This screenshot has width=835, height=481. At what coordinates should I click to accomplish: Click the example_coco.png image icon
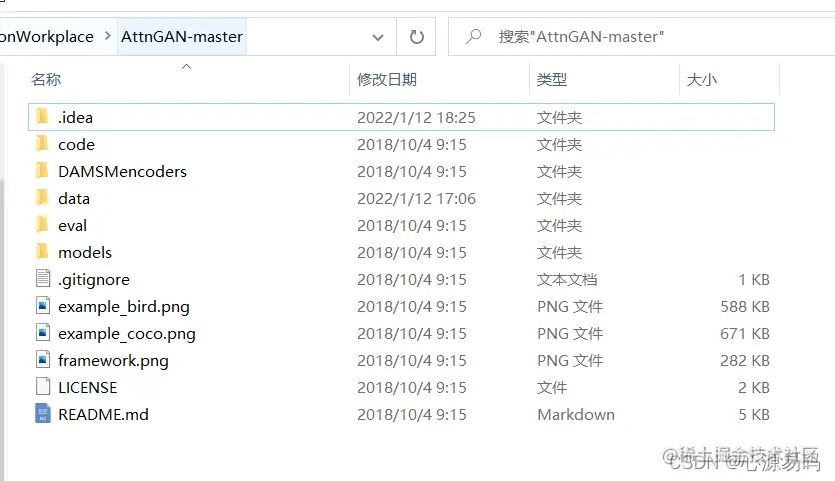43,333
